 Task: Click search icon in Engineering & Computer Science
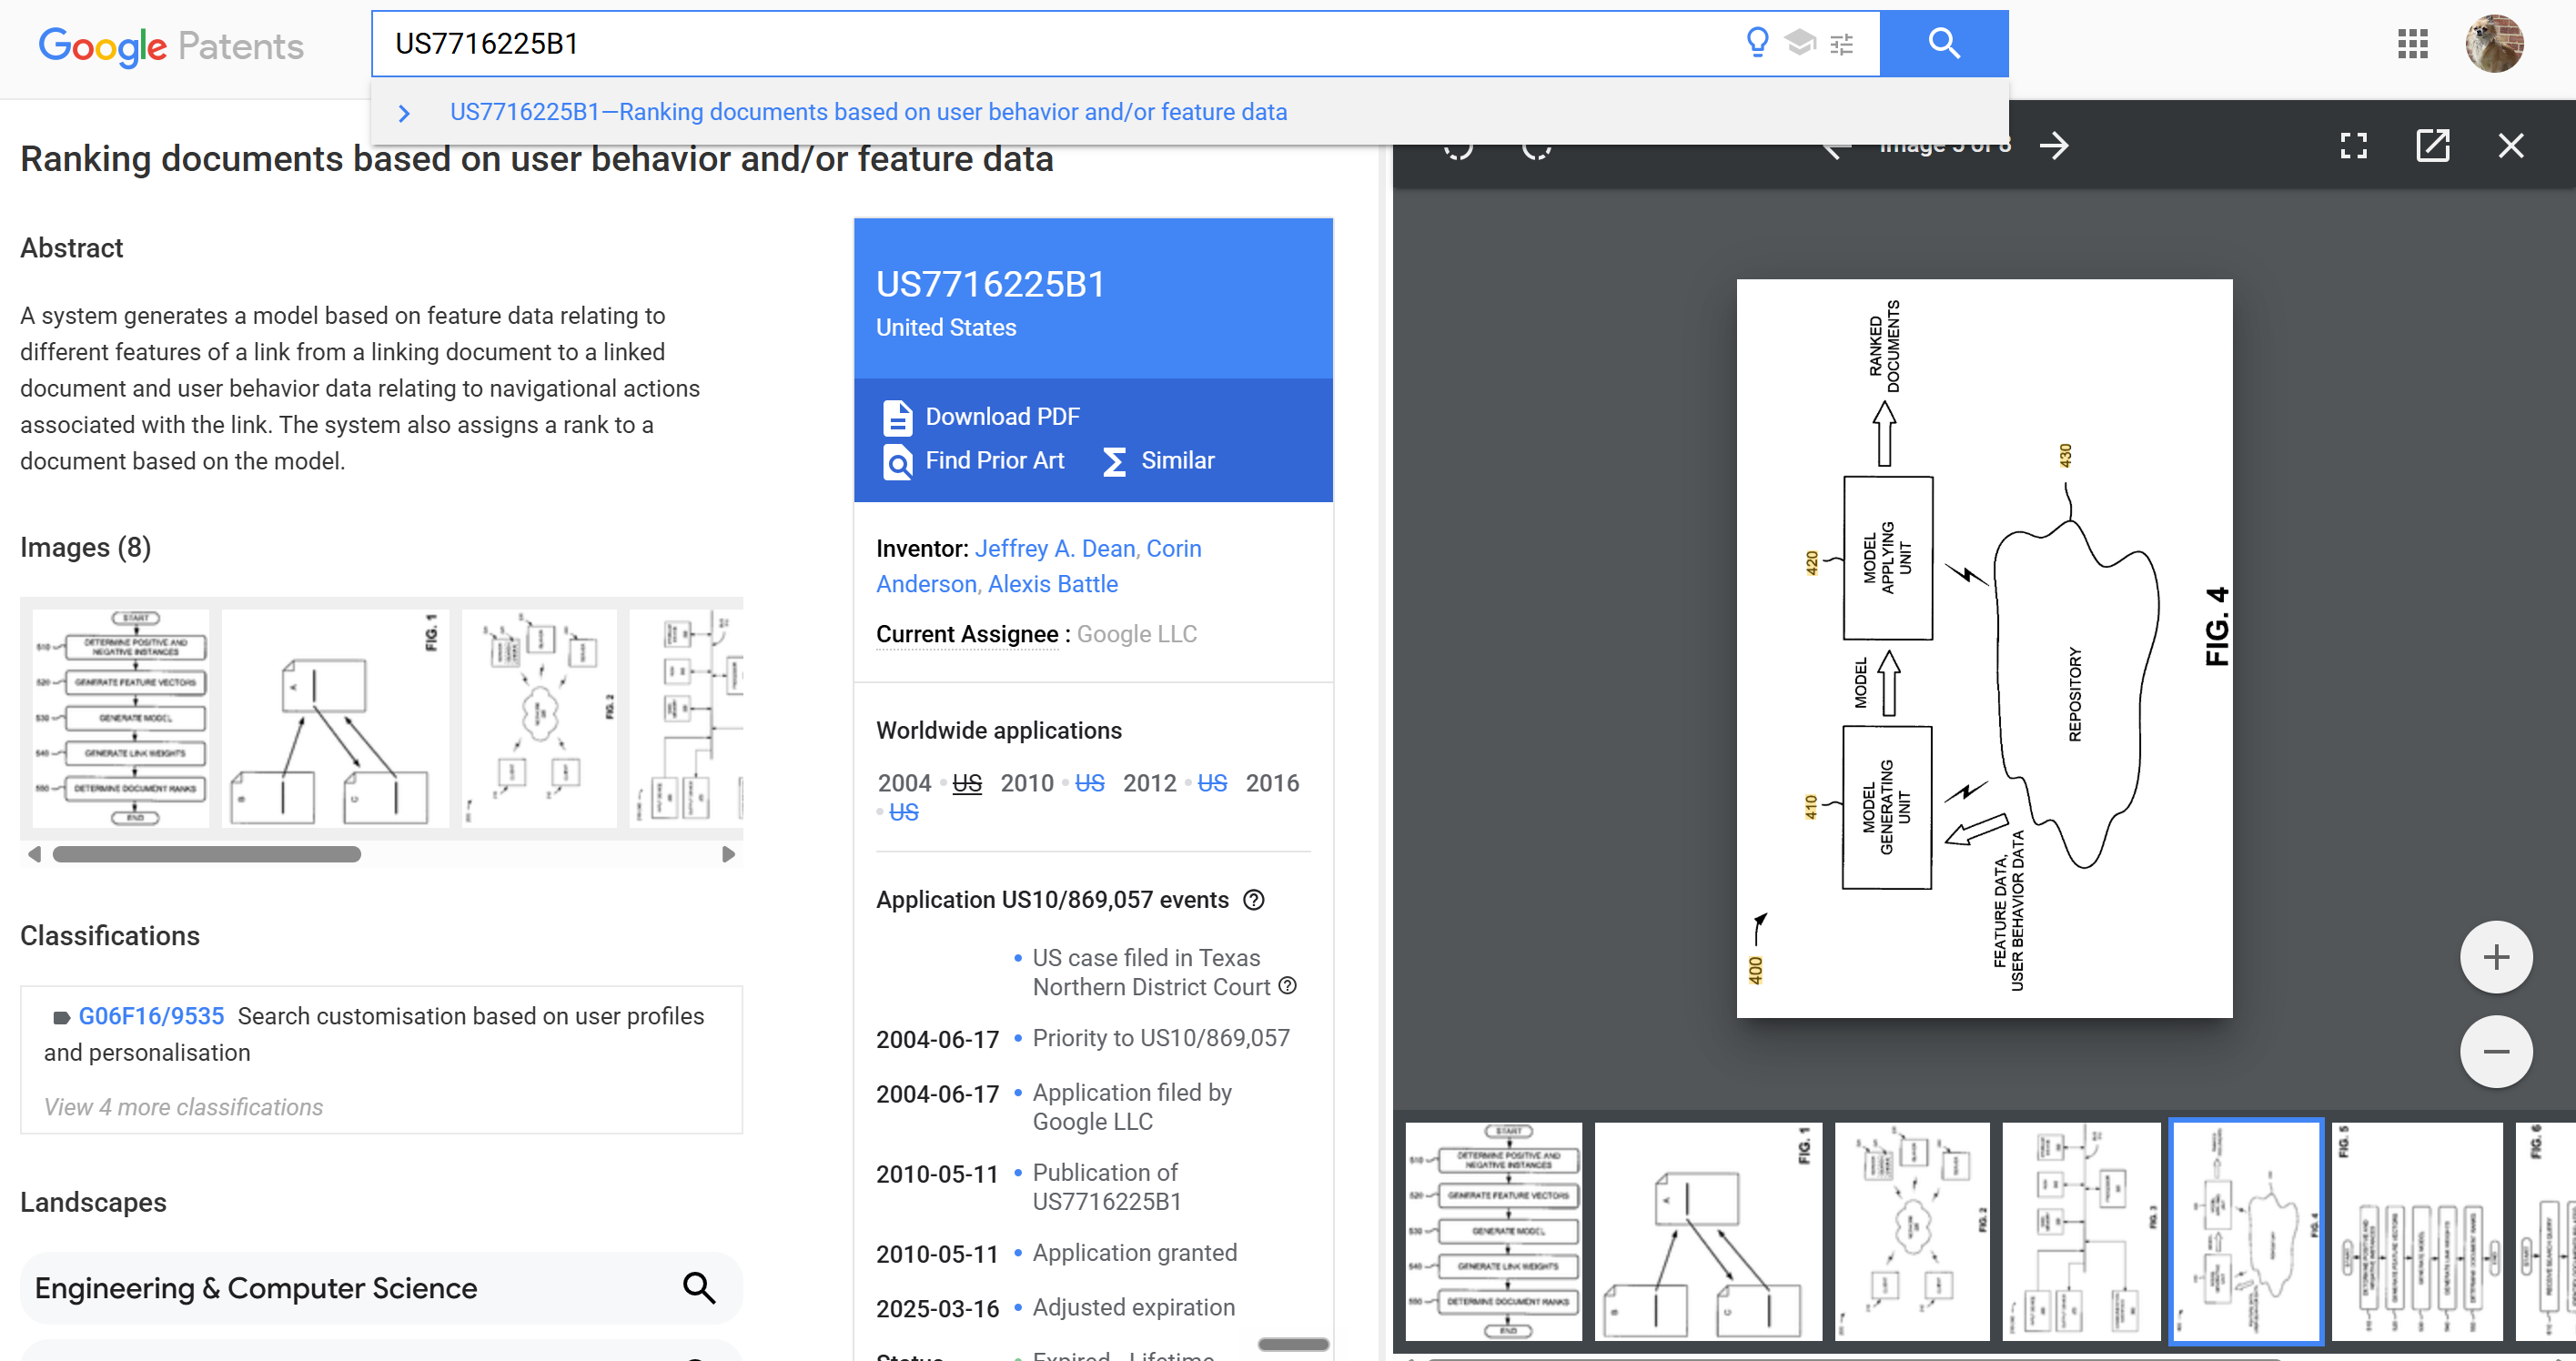pyautogui.click(x=699, y=1288)
